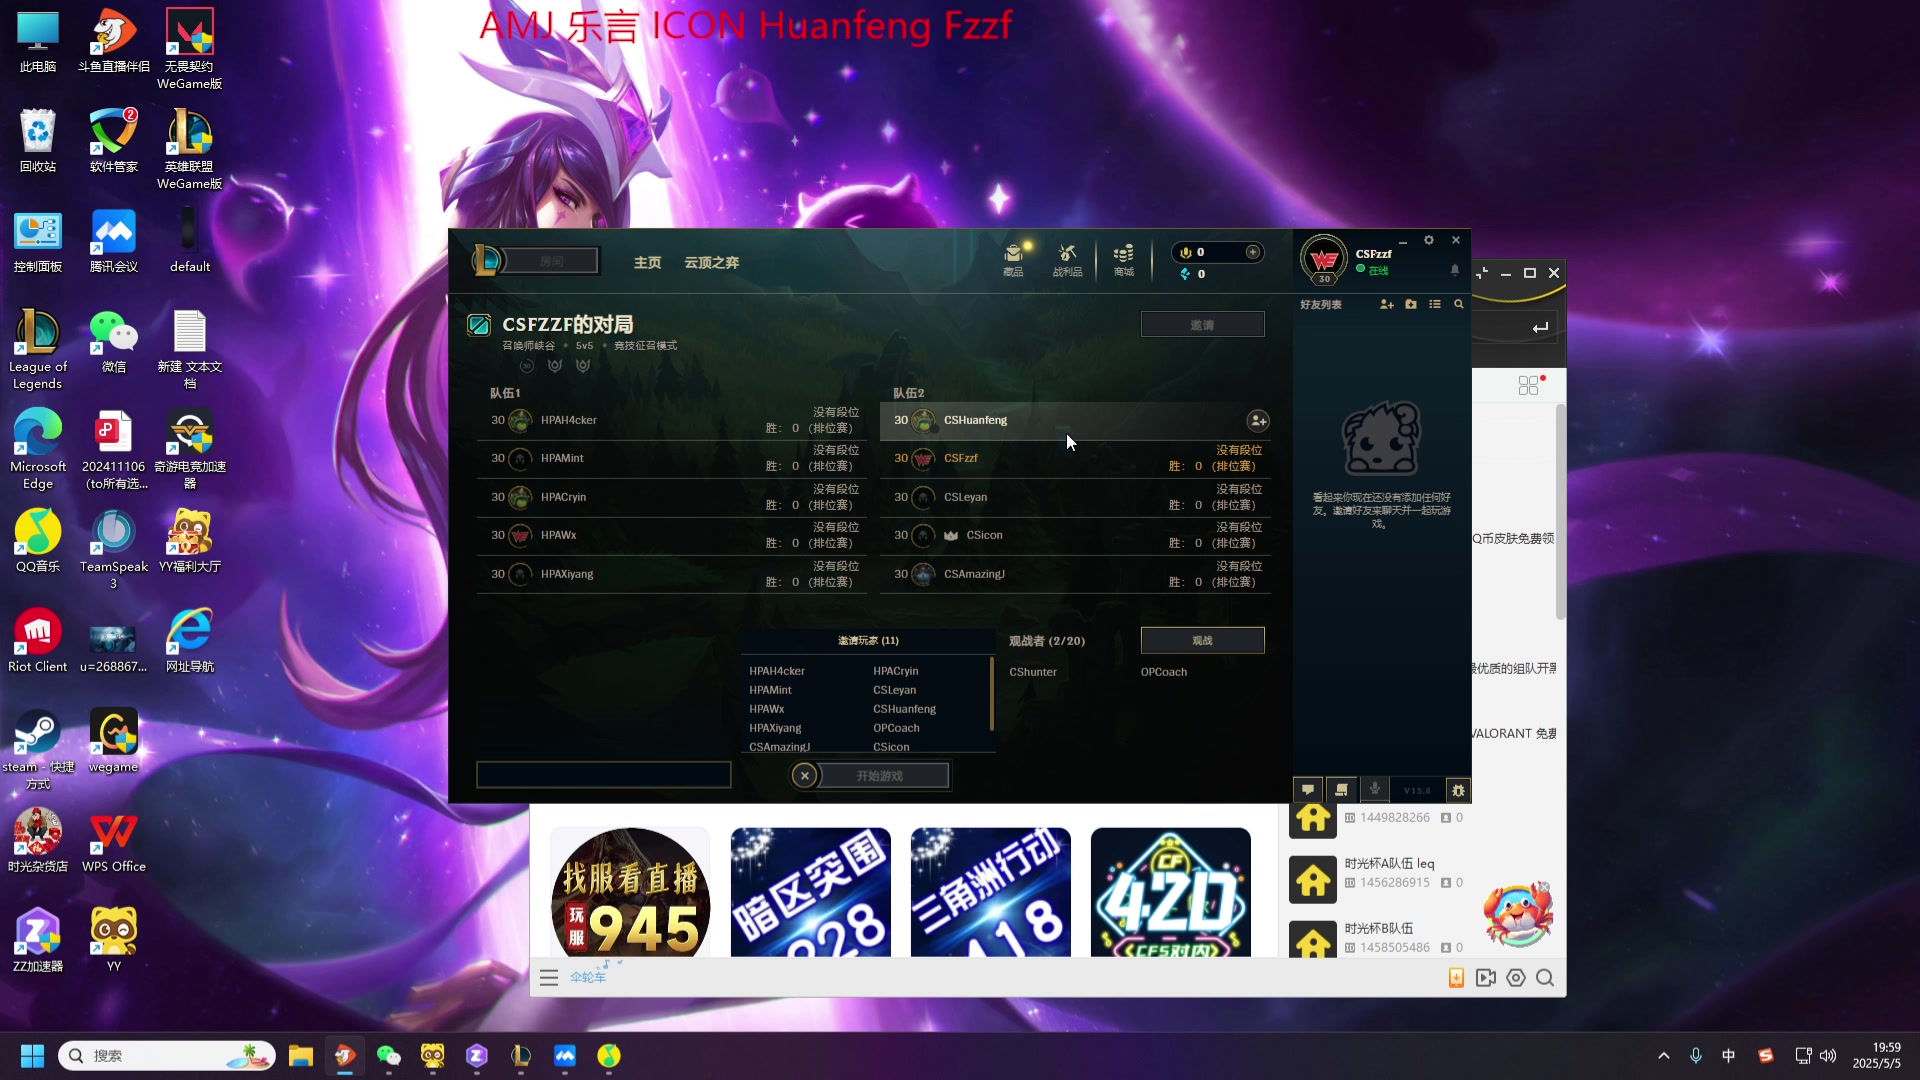Select HPAMint row in 队伍1
The width and height of the screenshot is (1920, 1080).
tap(671, 458)
